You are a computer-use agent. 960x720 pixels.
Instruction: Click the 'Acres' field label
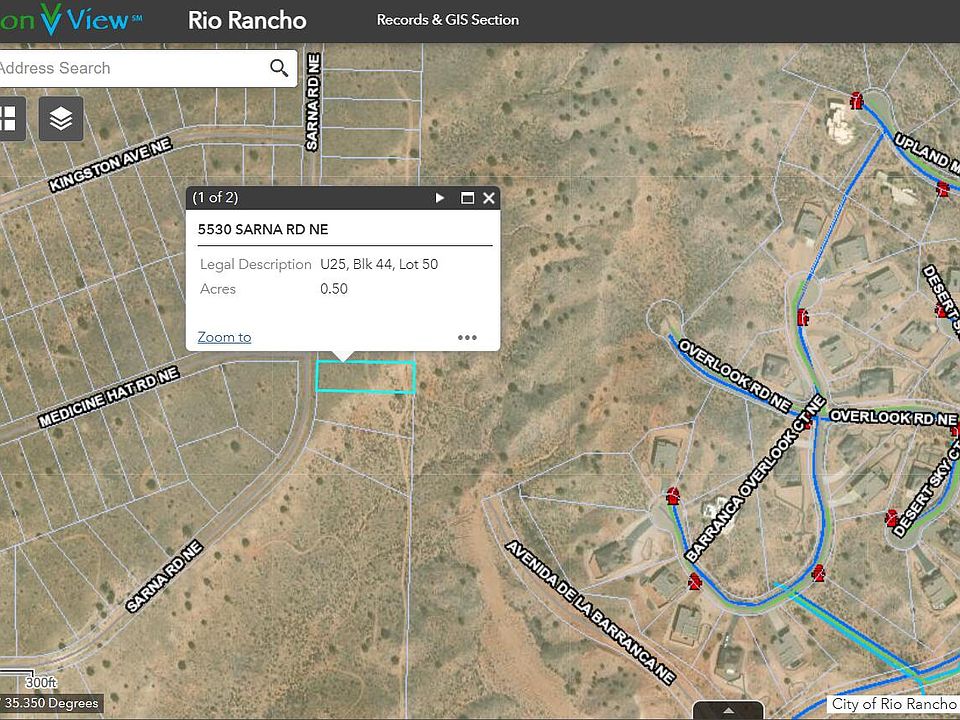tap(218, 289)
